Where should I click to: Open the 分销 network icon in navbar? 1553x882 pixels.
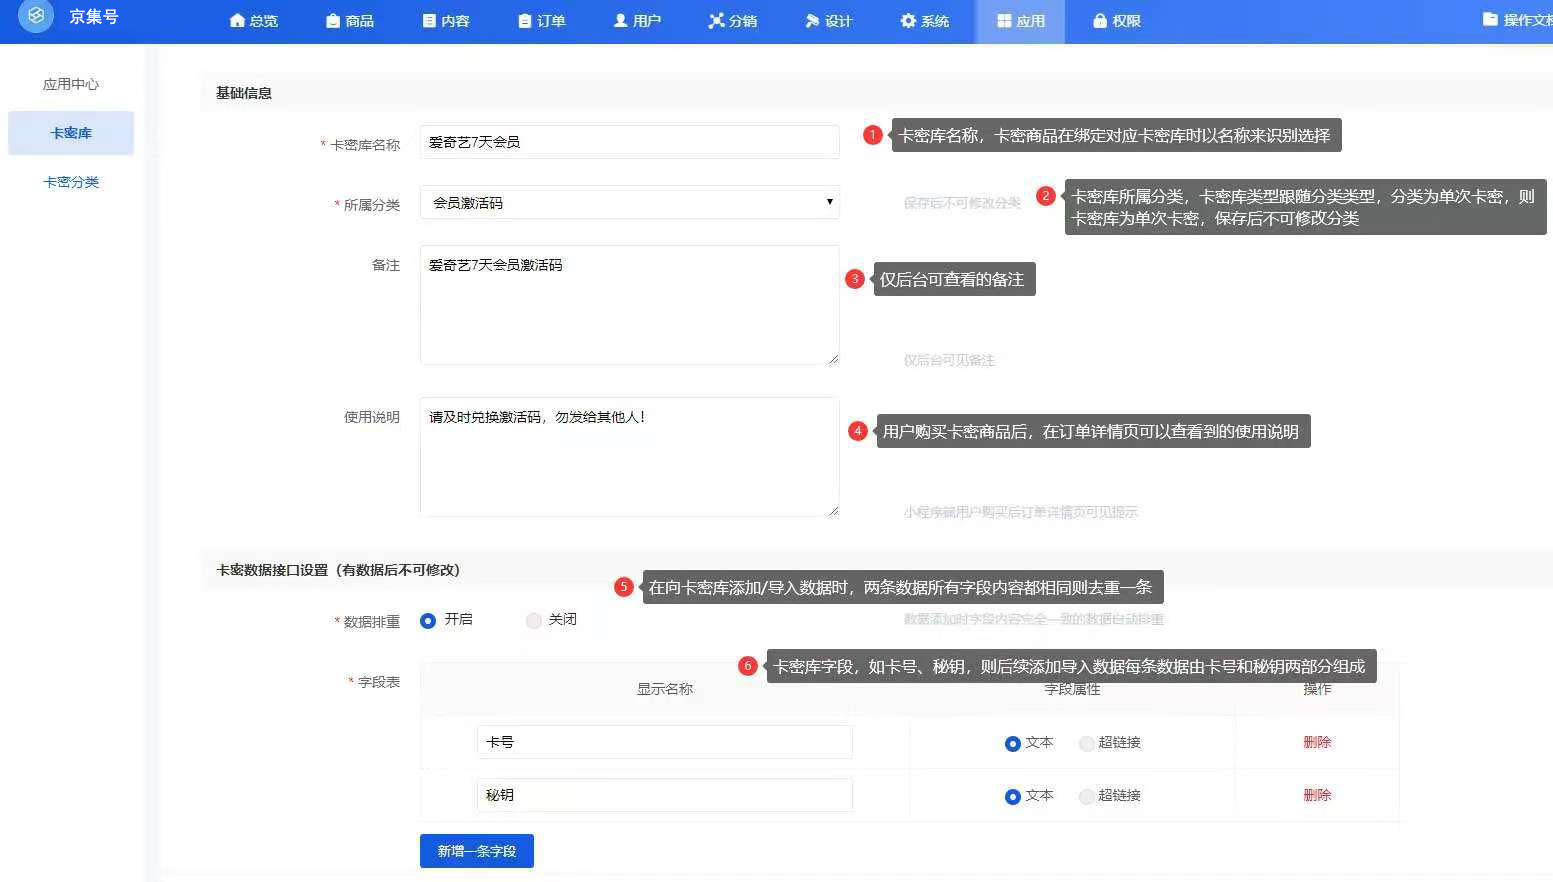click(x=716, y=21)
